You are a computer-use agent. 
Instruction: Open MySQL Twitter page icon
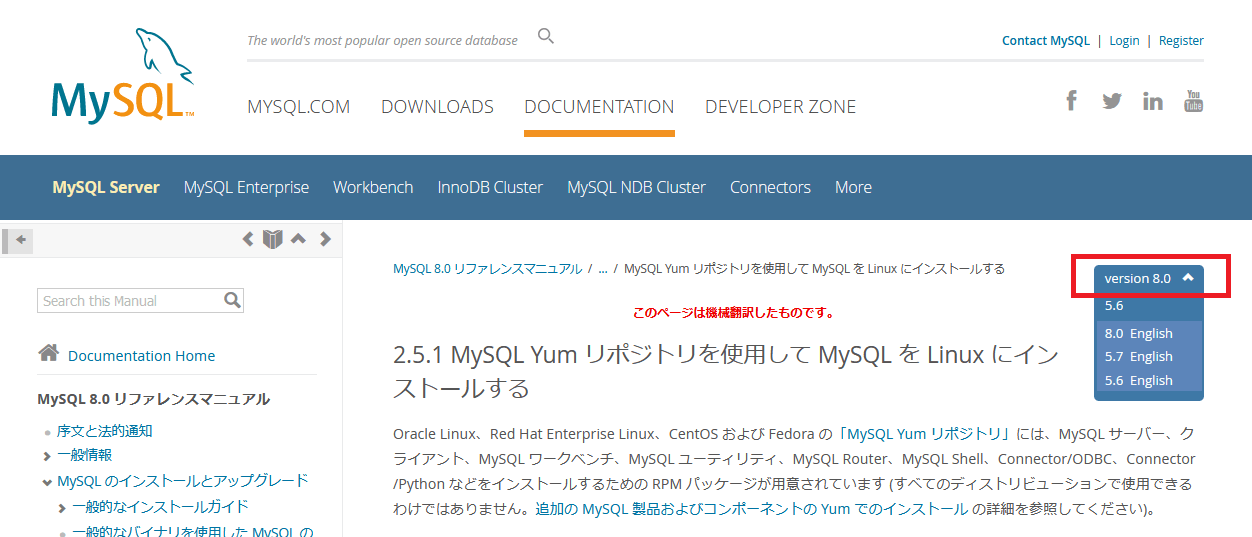1112,101
